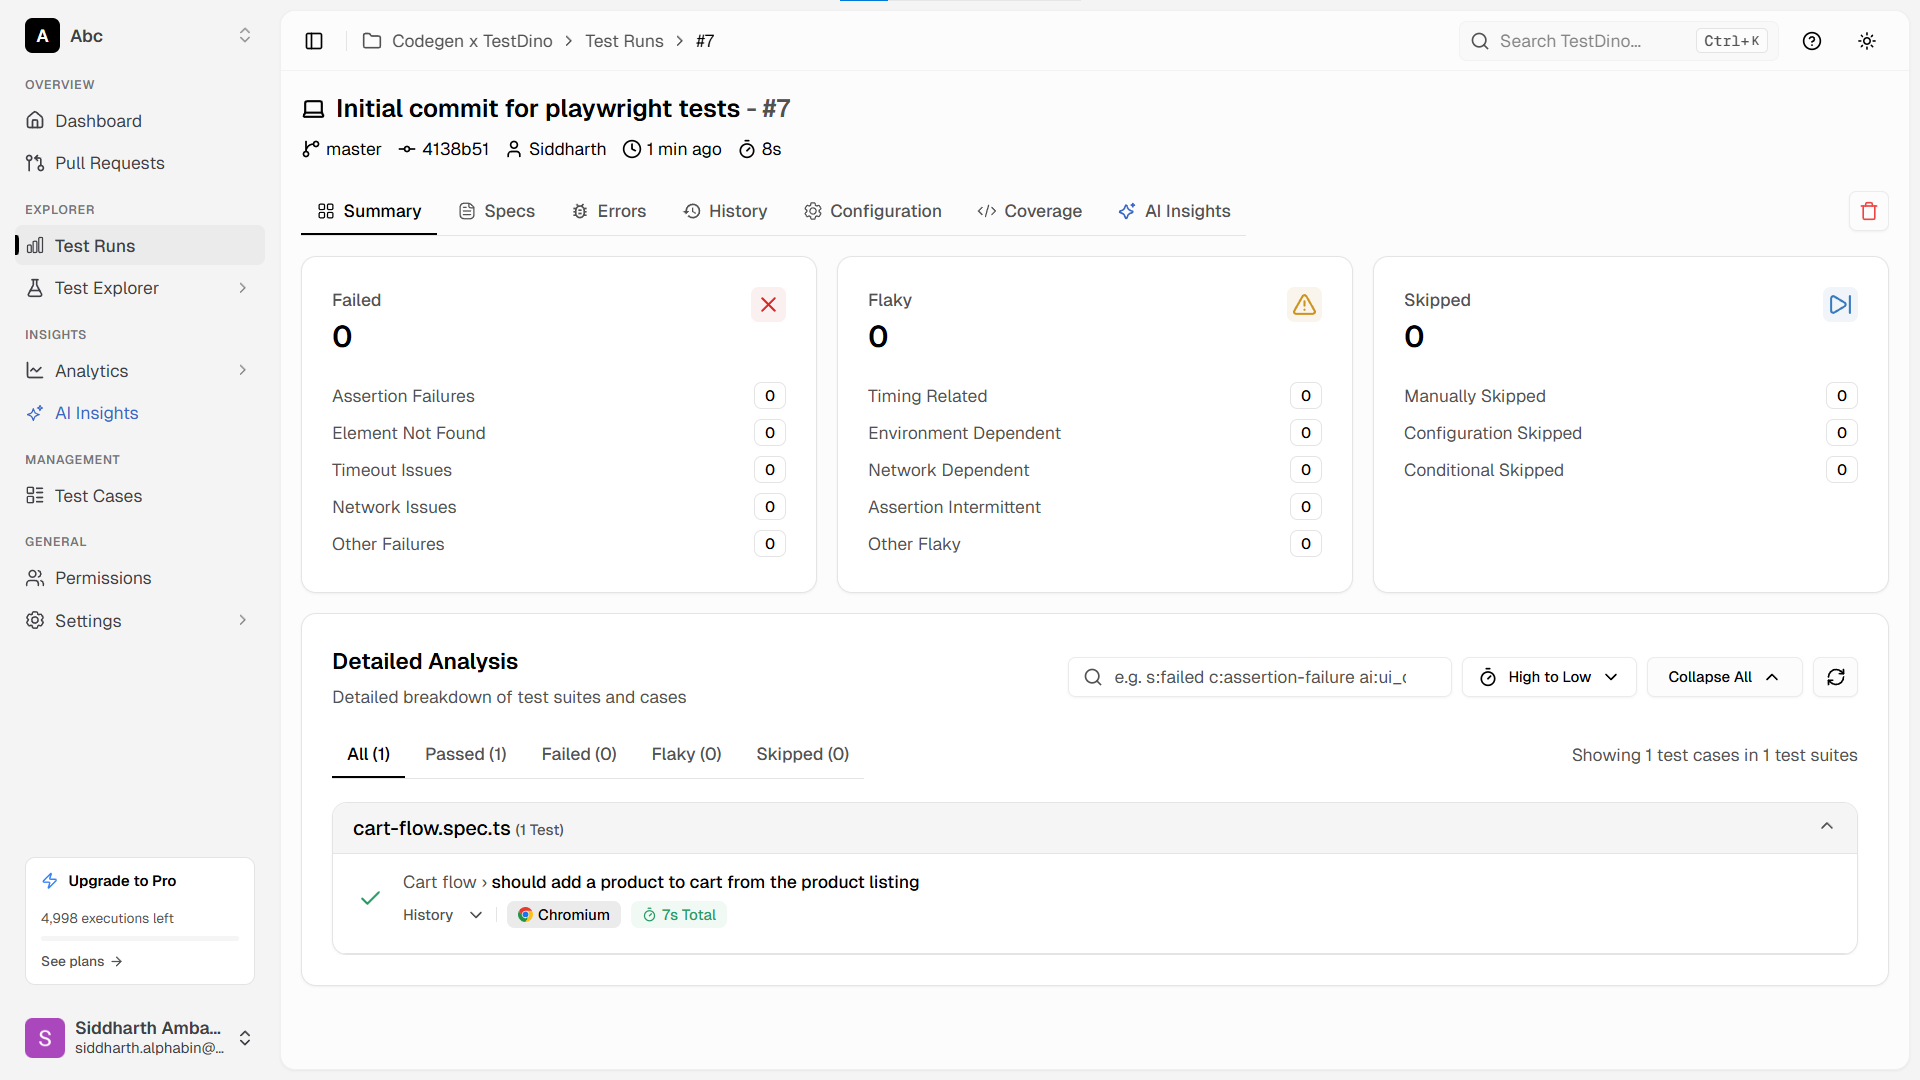1920x1080 pixels.
Task: Click the refresh icon in Detailed Analysis
Action: (x=1835, y=677)
